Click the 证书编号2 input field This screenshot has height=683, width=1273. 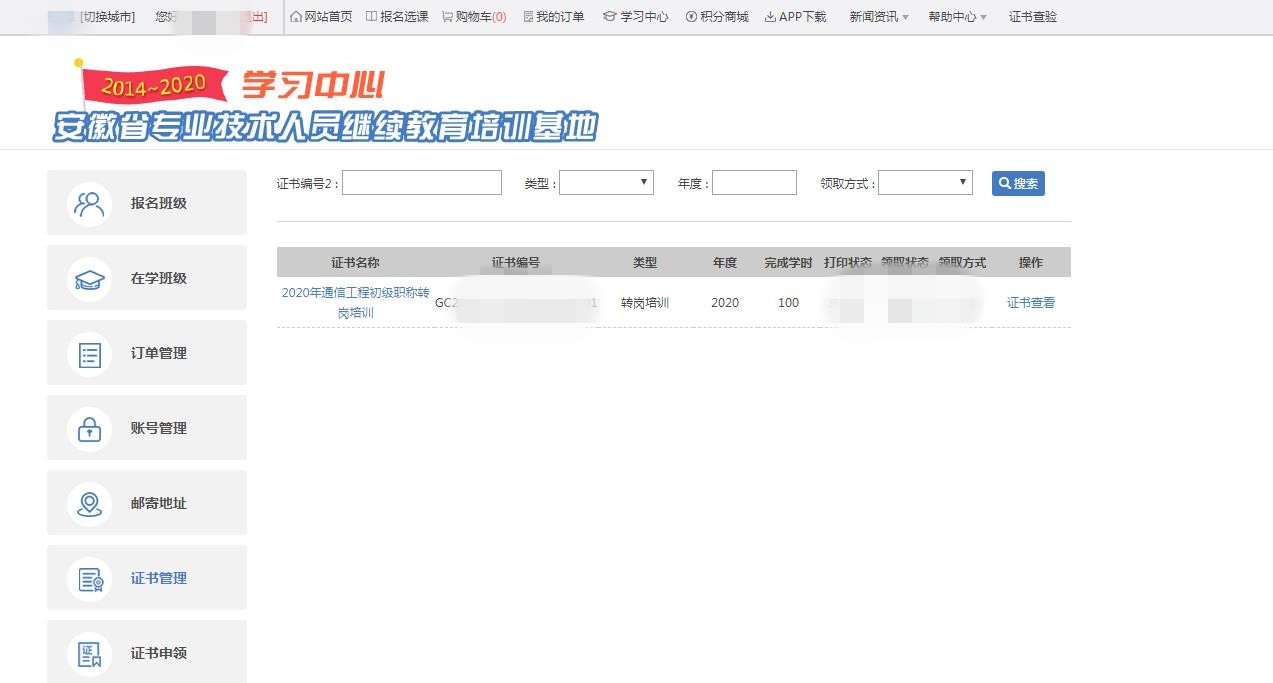[x=421, y=183]
